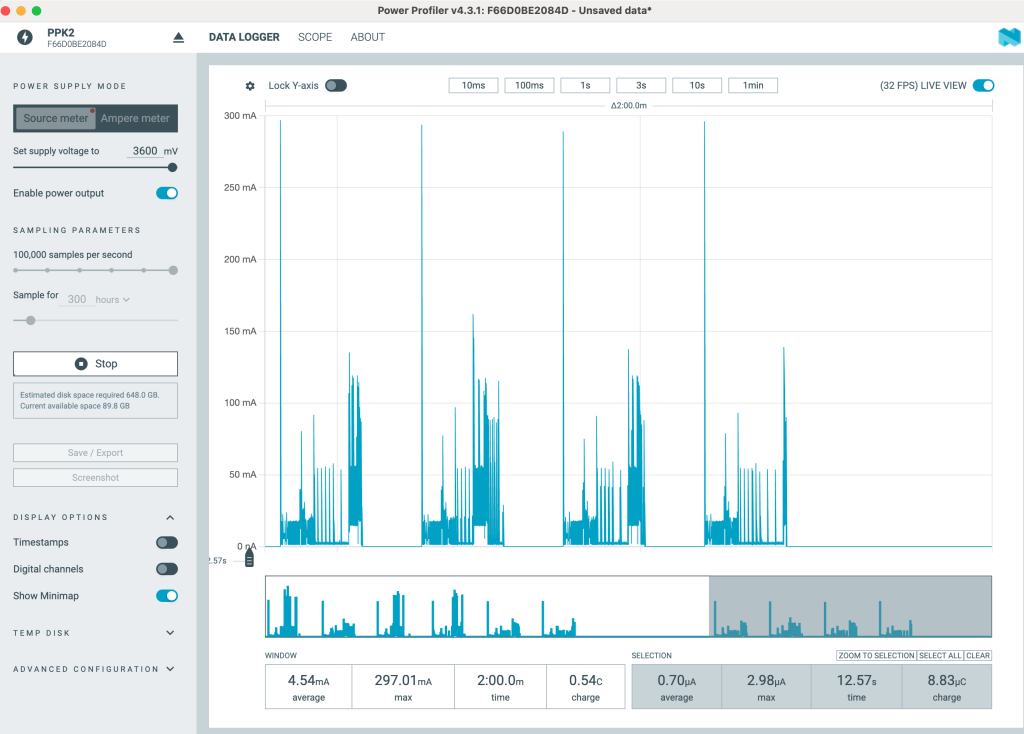Click the Nordic Semiconductor logo
The height and width of the screenshot is (734, 1024).
pos(1008,37)
